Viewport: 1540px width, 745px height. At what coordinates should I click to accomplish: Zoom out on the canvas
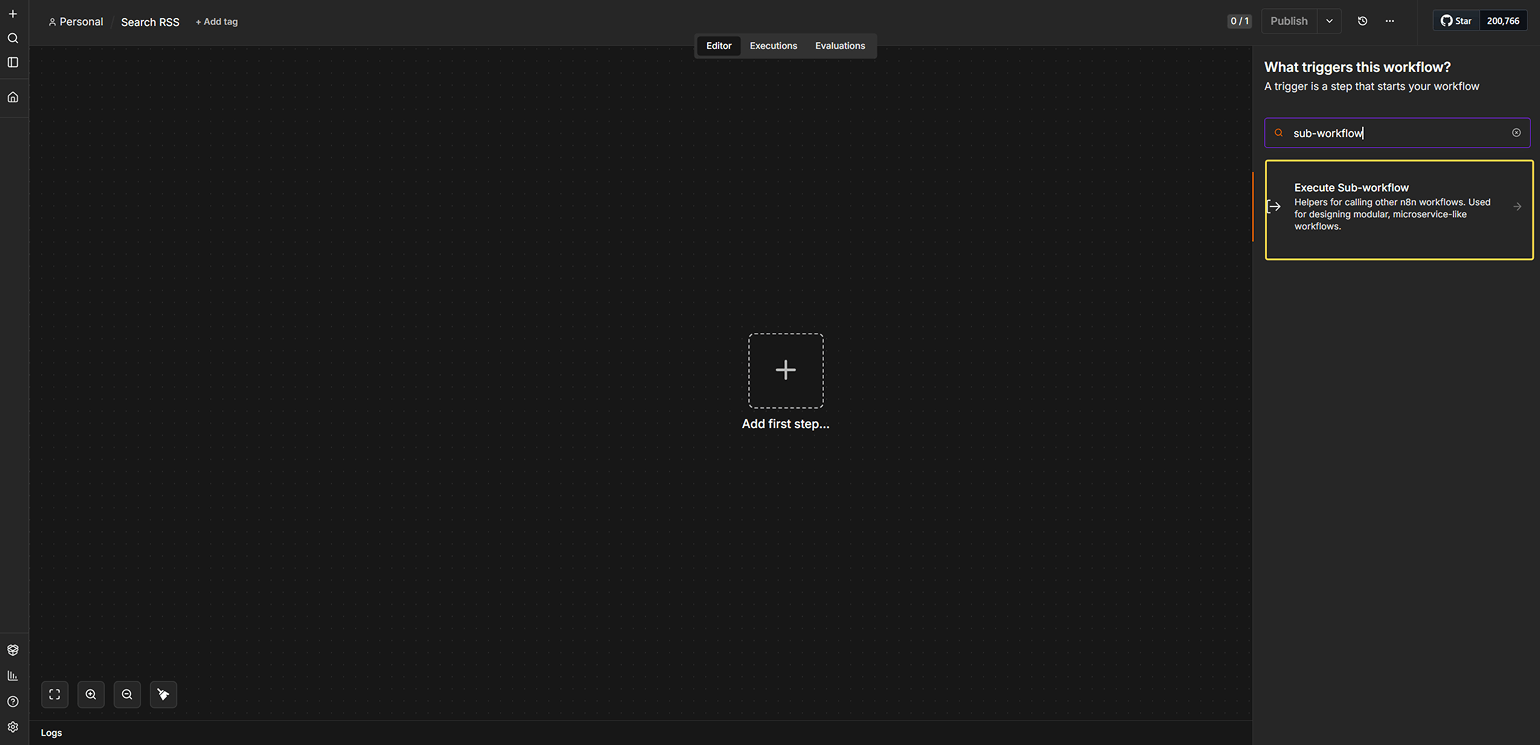click(127, 694)
